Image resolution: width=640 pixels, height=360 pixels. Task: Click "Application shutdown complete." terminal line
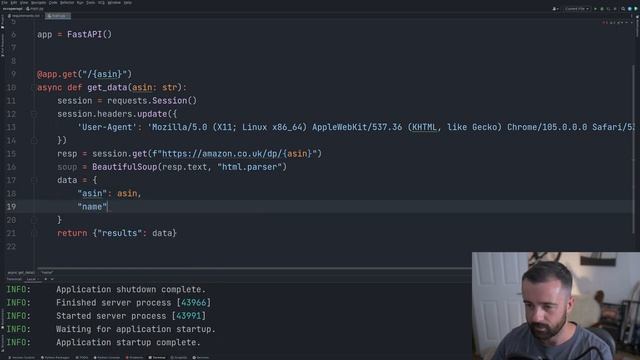(131, 289)
